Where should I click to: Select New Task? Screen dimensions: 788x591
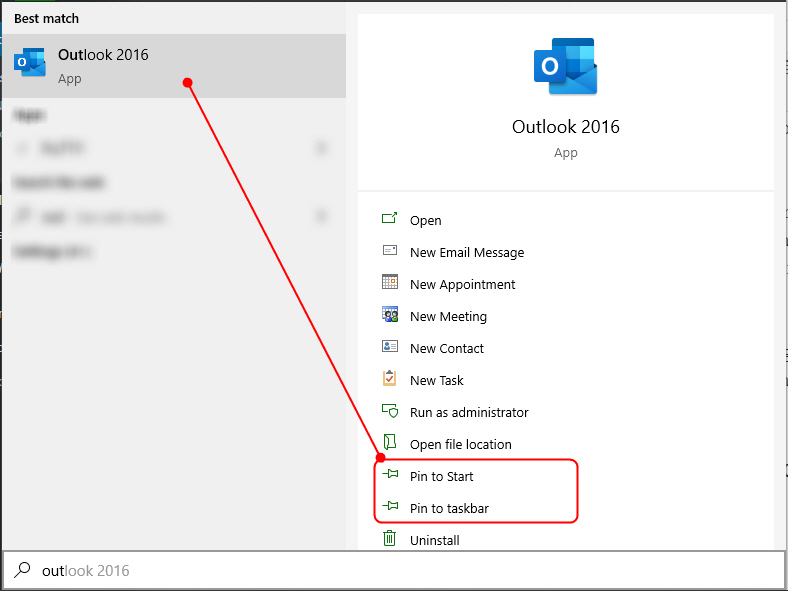437,380
